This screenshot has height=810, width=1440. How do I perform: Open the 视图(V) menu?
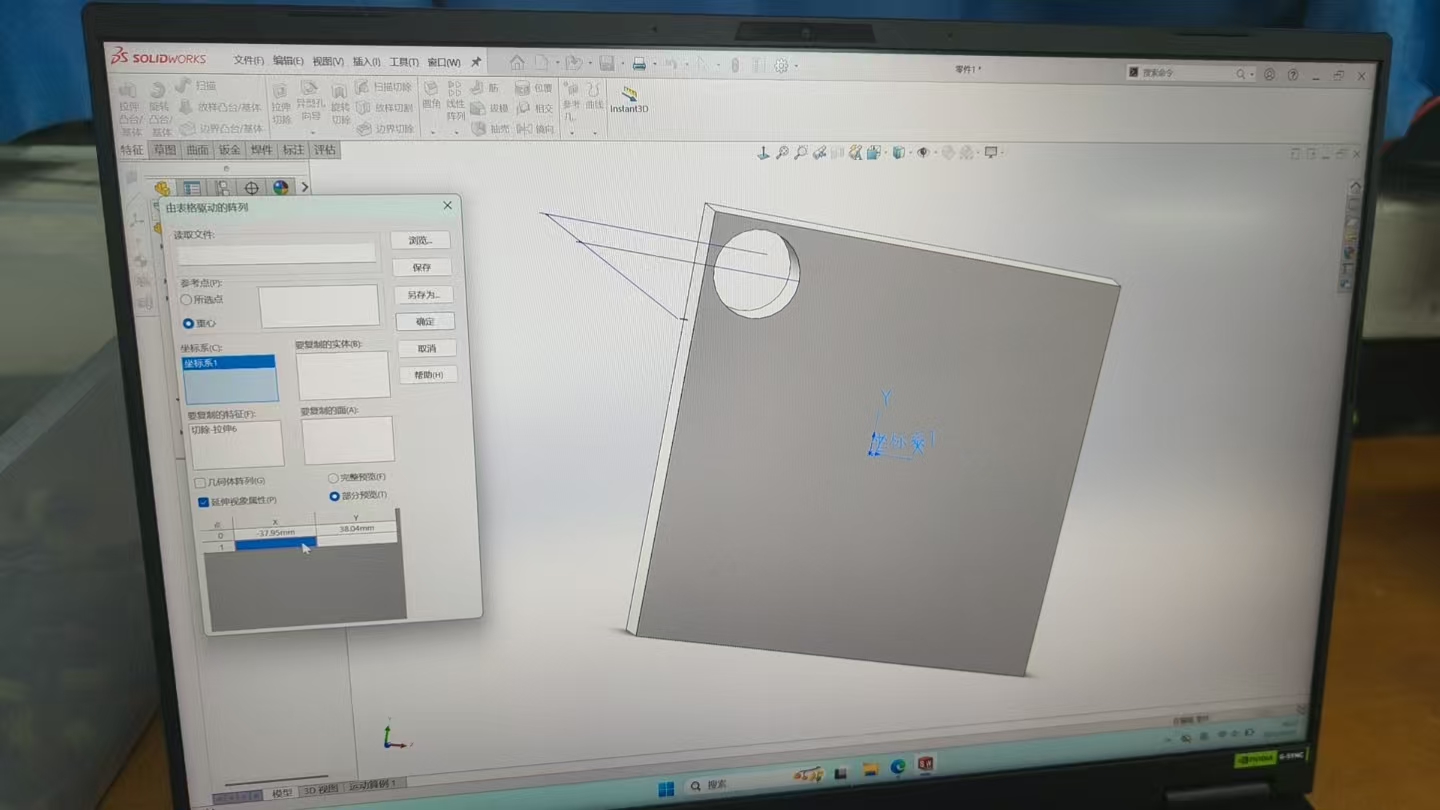coord(328,61)
